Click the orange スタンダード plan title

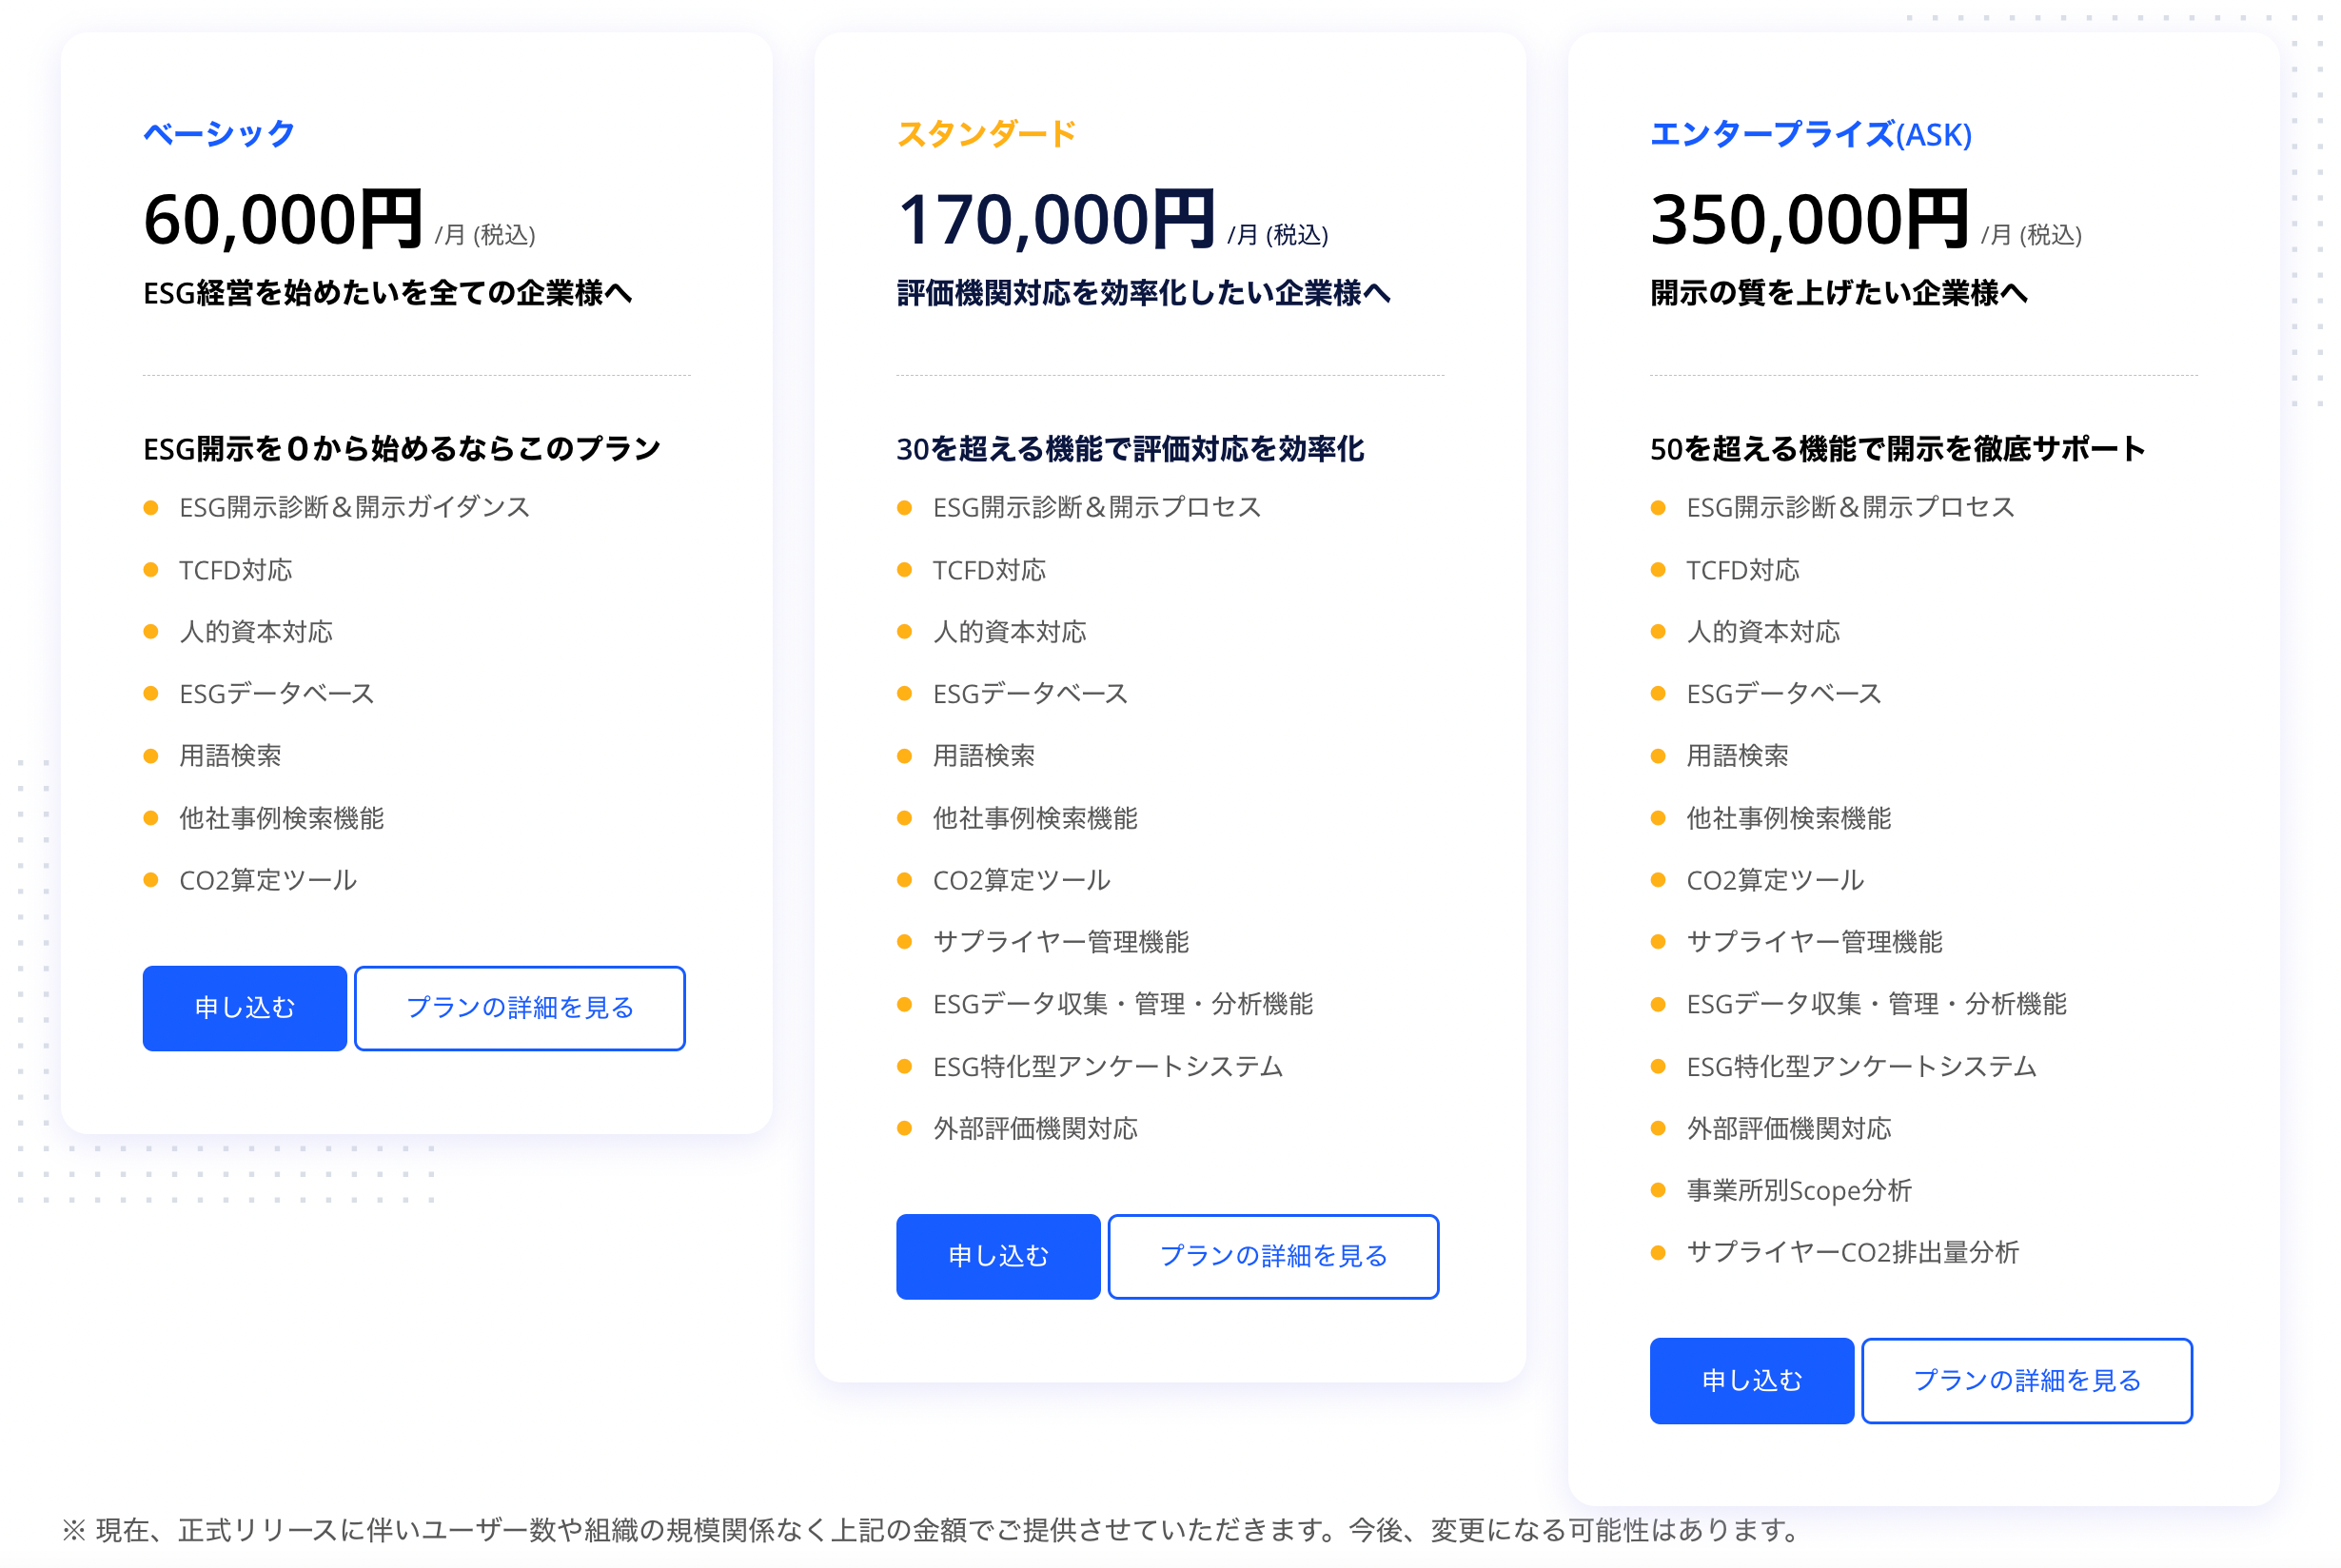point(985,134)
